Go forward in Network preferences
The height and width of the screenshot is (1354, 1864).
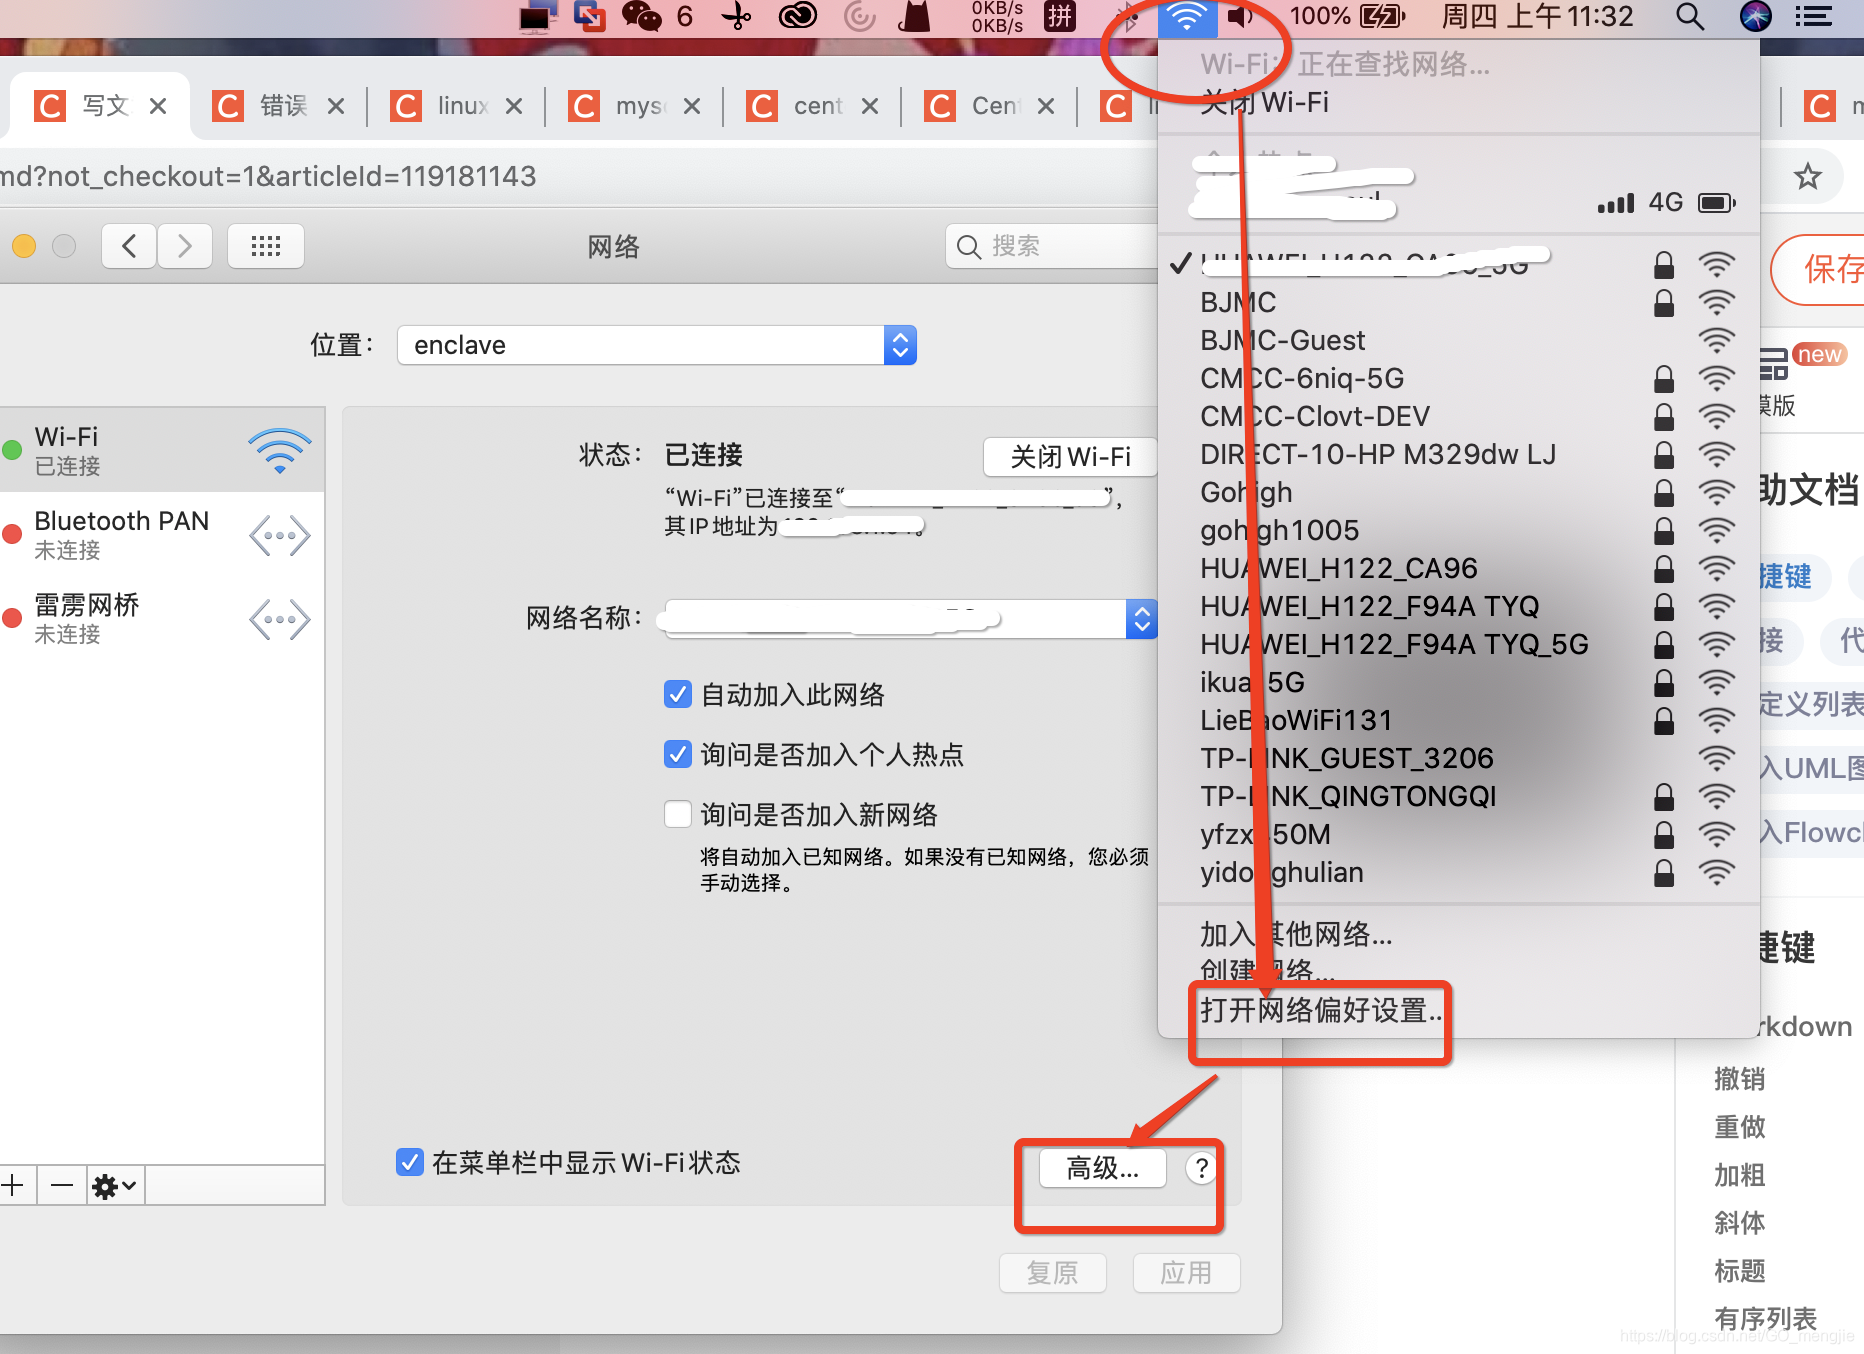pyautogui.click(x=184, y=246)
